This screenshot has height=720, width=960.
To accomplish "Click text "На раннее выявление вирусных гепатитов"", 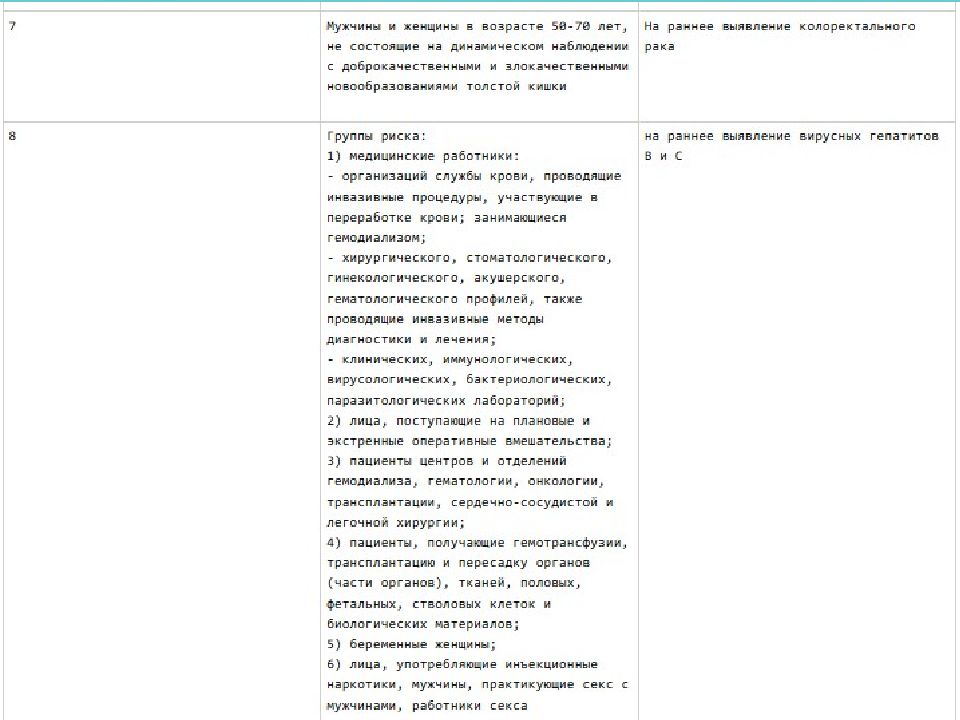I will [x=791, y=135].
